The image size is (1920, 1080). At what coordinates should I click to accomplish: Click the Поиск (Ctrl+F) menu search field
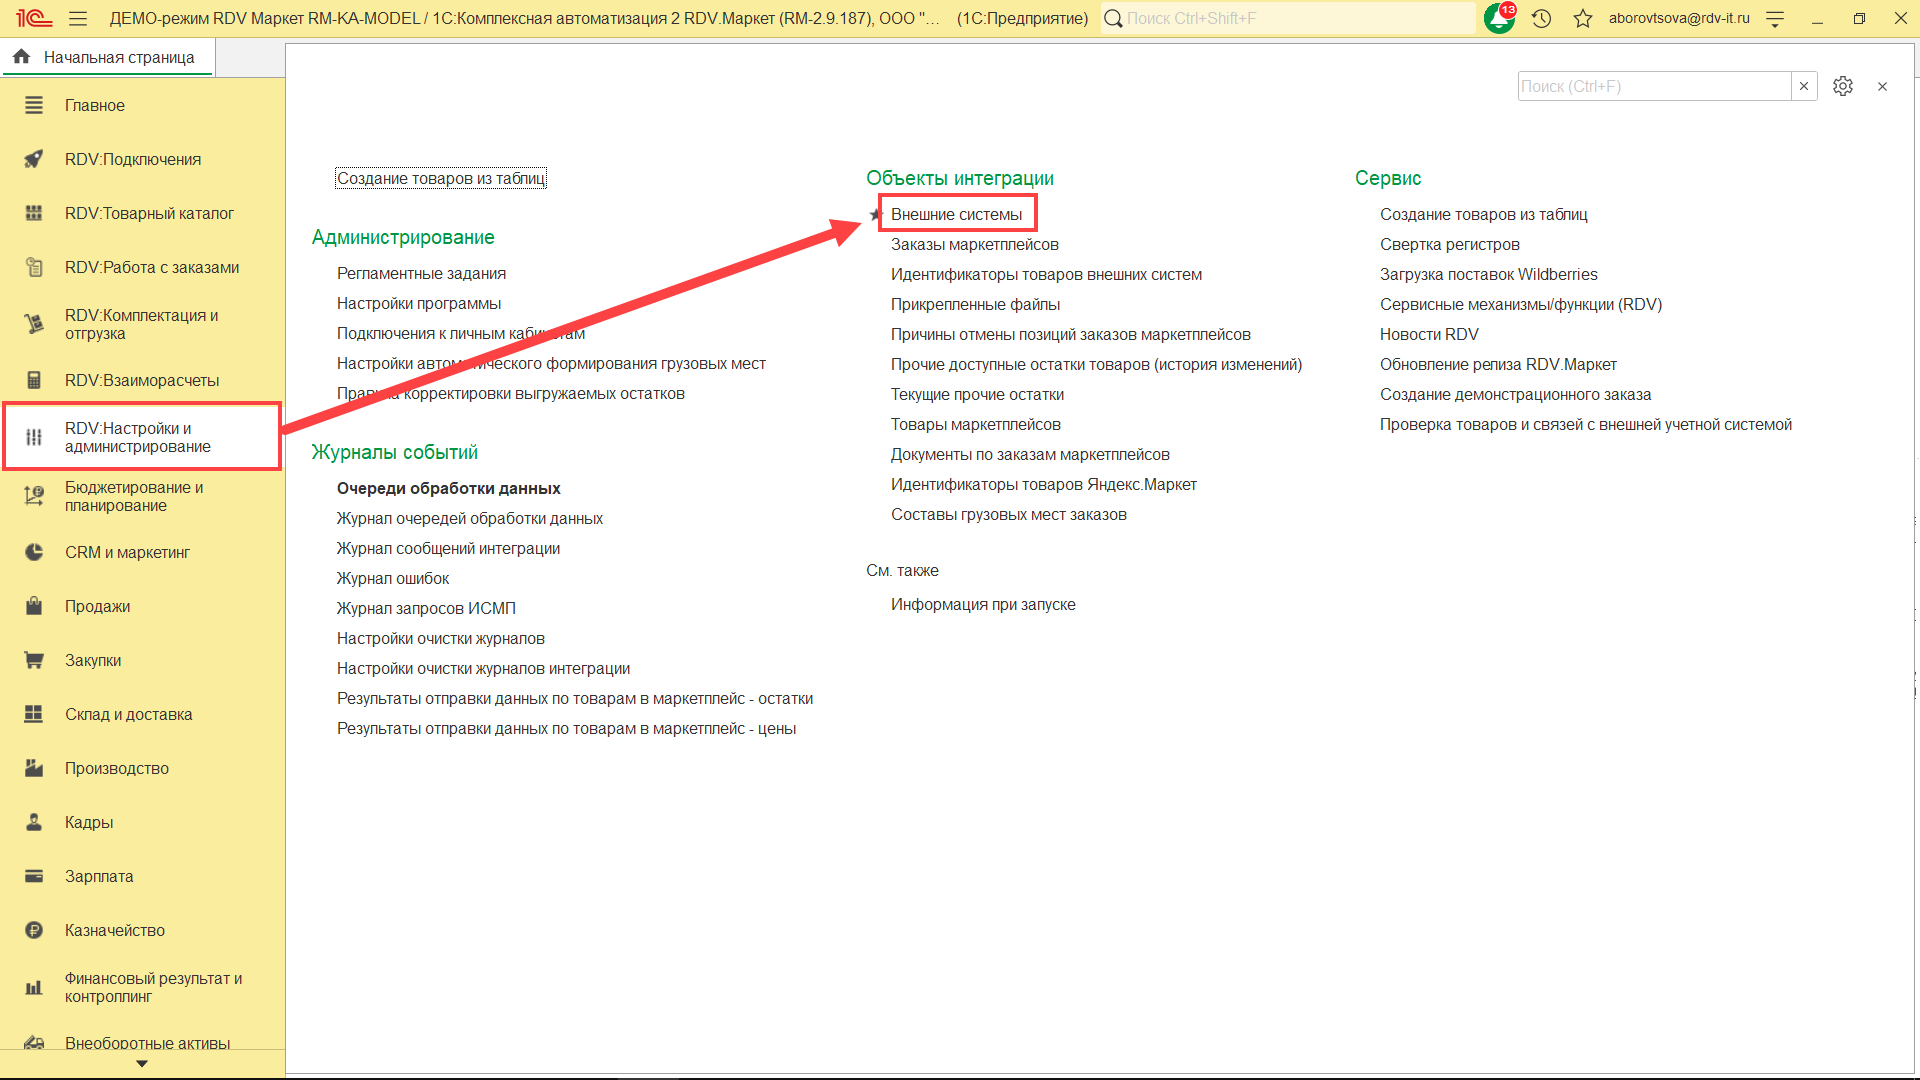point(1652,86)
